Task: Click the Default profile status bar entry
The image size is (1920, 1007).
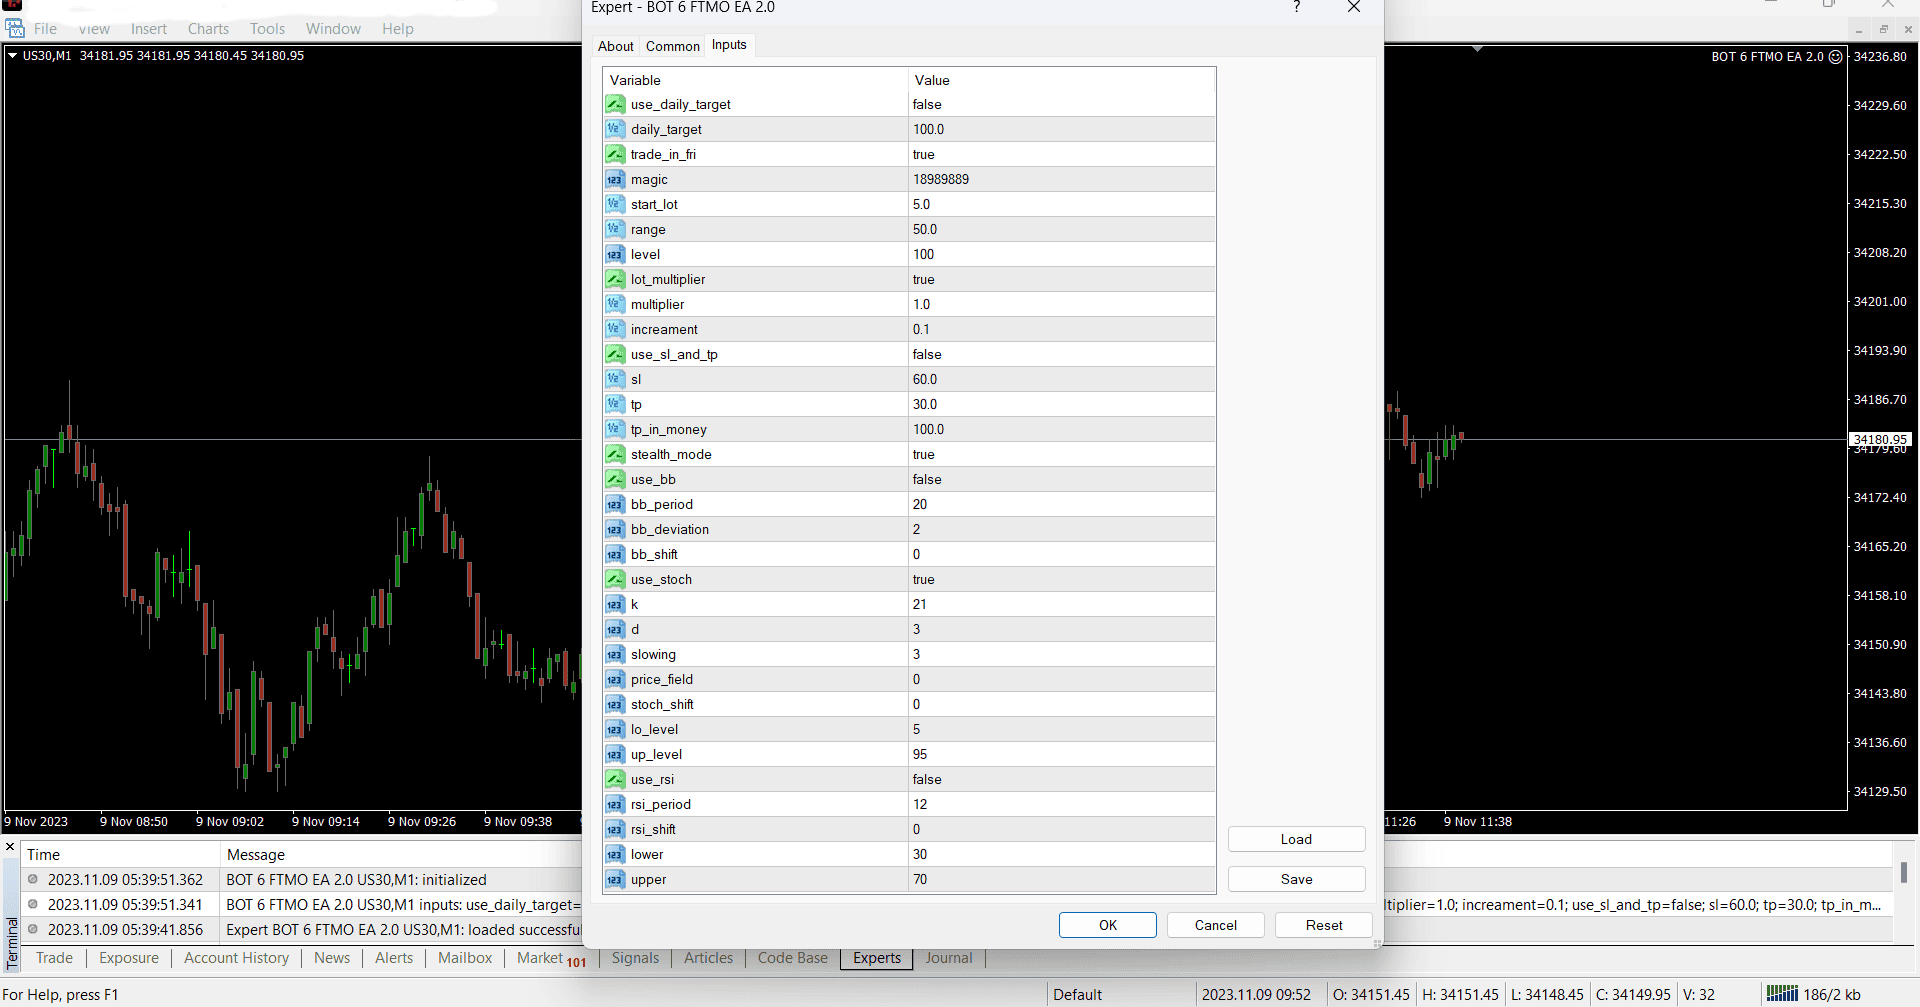Action: 1077,994
